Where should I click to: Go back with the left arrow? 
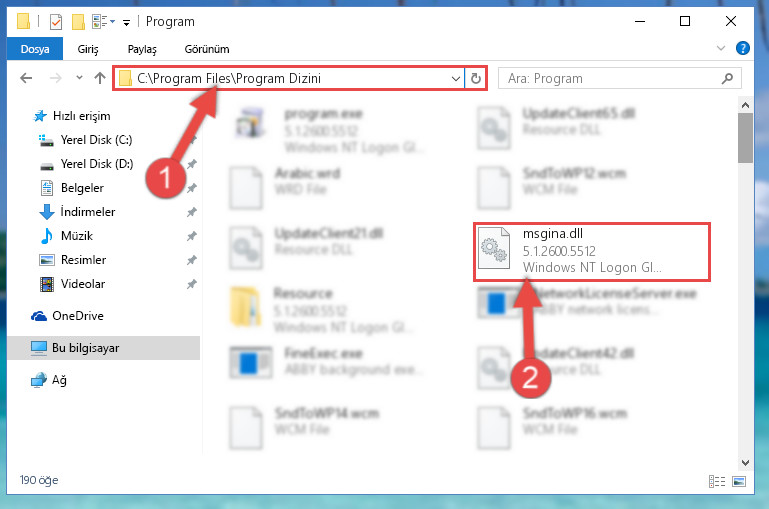[x=26, y=78]
